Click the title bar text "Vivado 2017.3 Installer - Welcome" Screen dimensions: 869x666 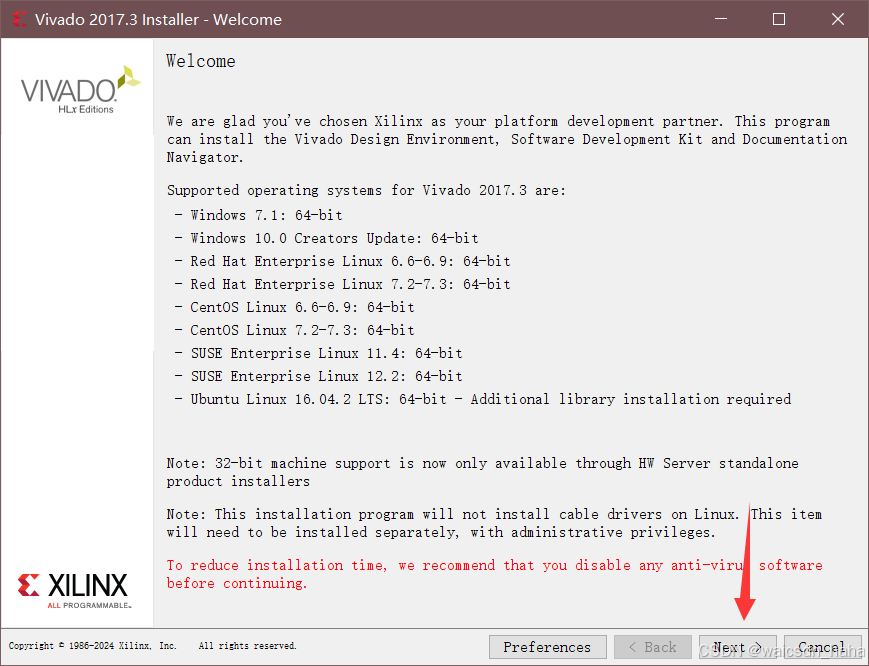(158, 19)
